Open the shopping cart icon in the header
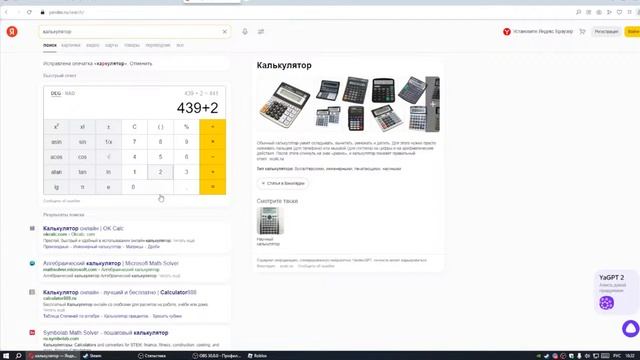The height and width of the screenshot is (360, 640). (x=582, y=31)
